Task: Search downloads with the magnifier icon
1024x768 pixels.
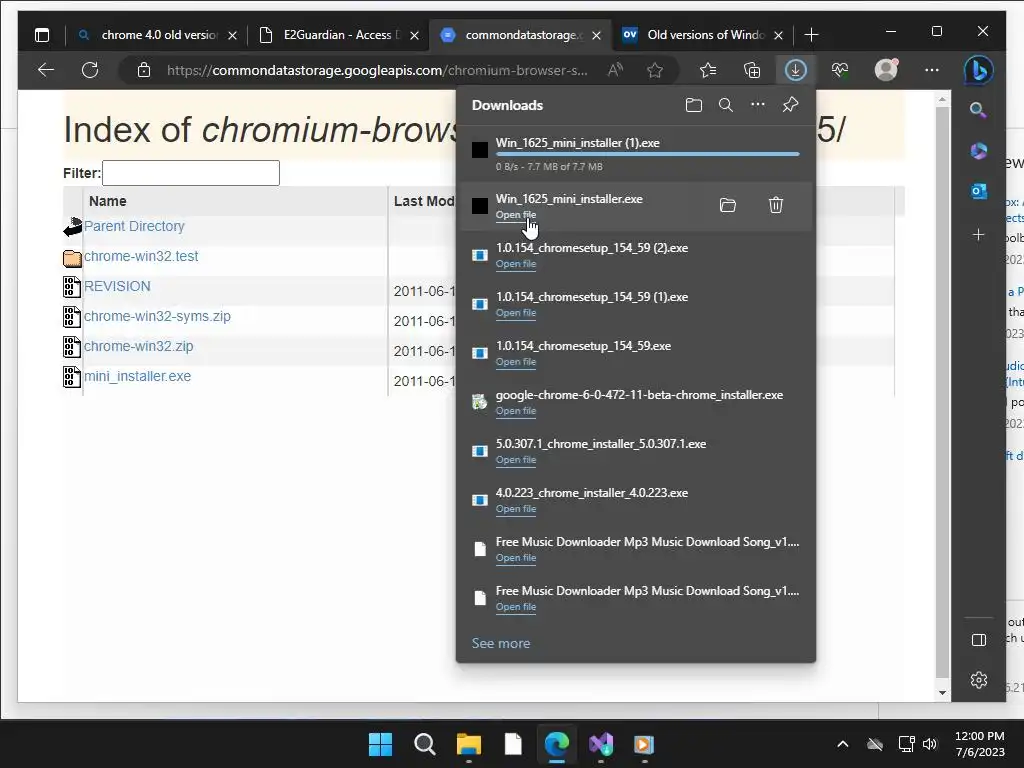Action: (x=726, y=105)
